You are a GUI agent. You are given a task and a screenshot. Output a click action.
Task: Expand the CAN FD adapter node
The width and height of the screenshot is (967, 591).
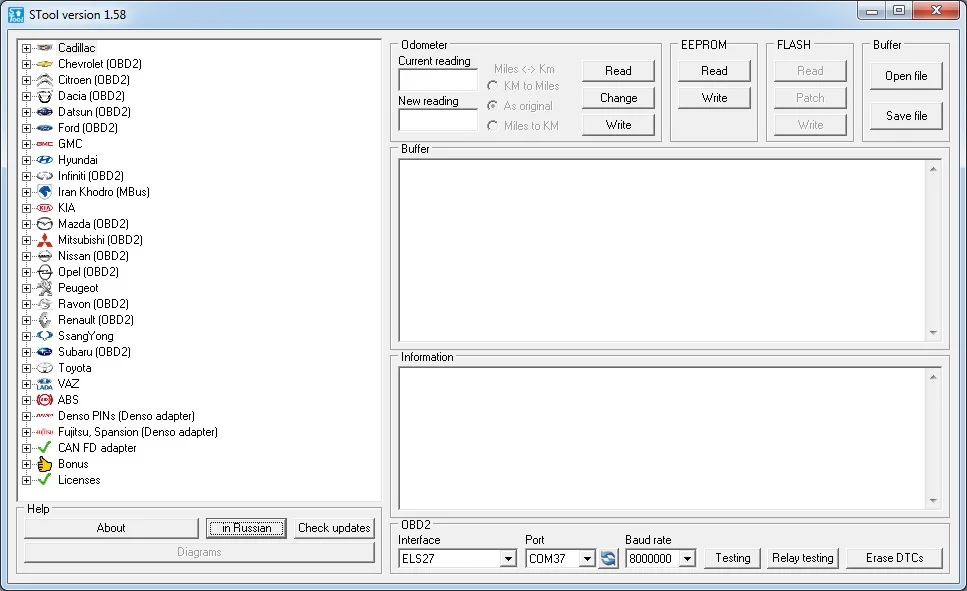(x=26, y=448)
